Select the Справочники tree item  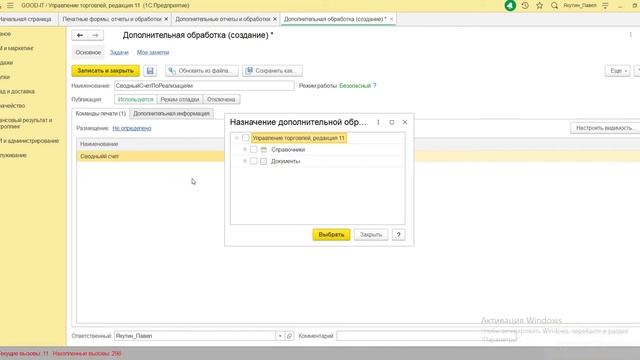coord(288,150)
